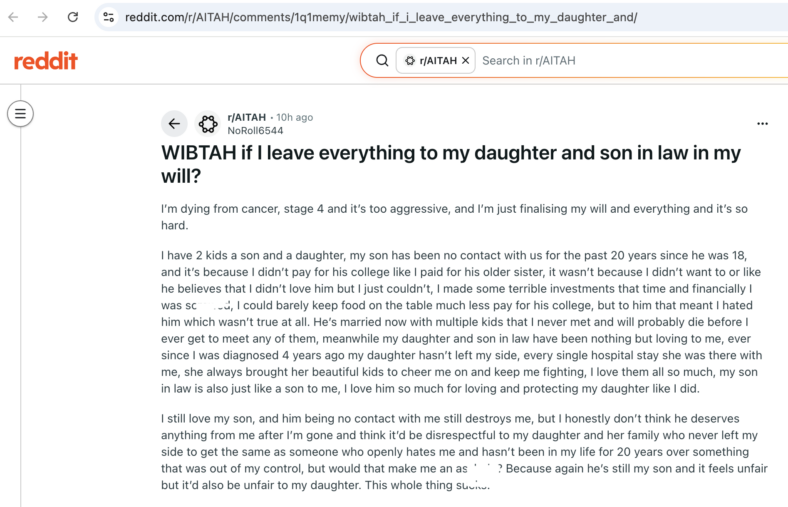
Task: Expand the sidebar hamburger menu
Action: (20, 114)
